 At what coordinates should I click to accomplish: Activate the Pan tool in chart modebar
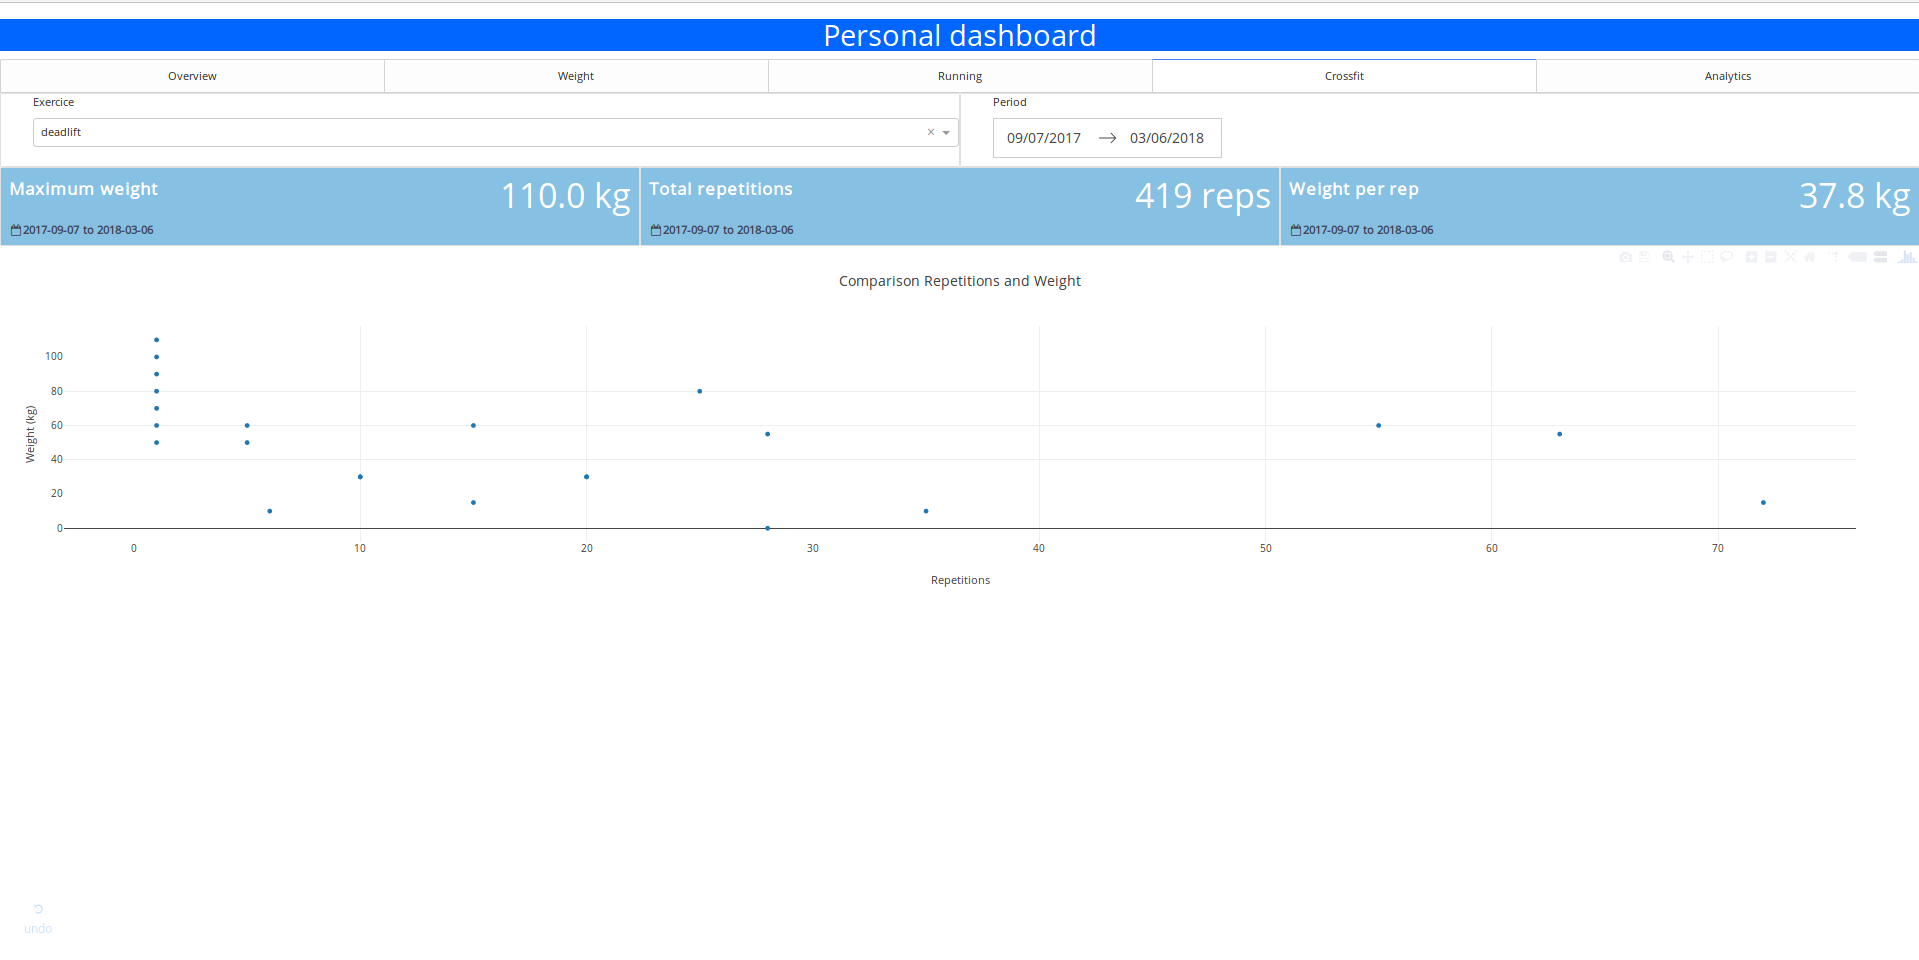click(1688, 257)
